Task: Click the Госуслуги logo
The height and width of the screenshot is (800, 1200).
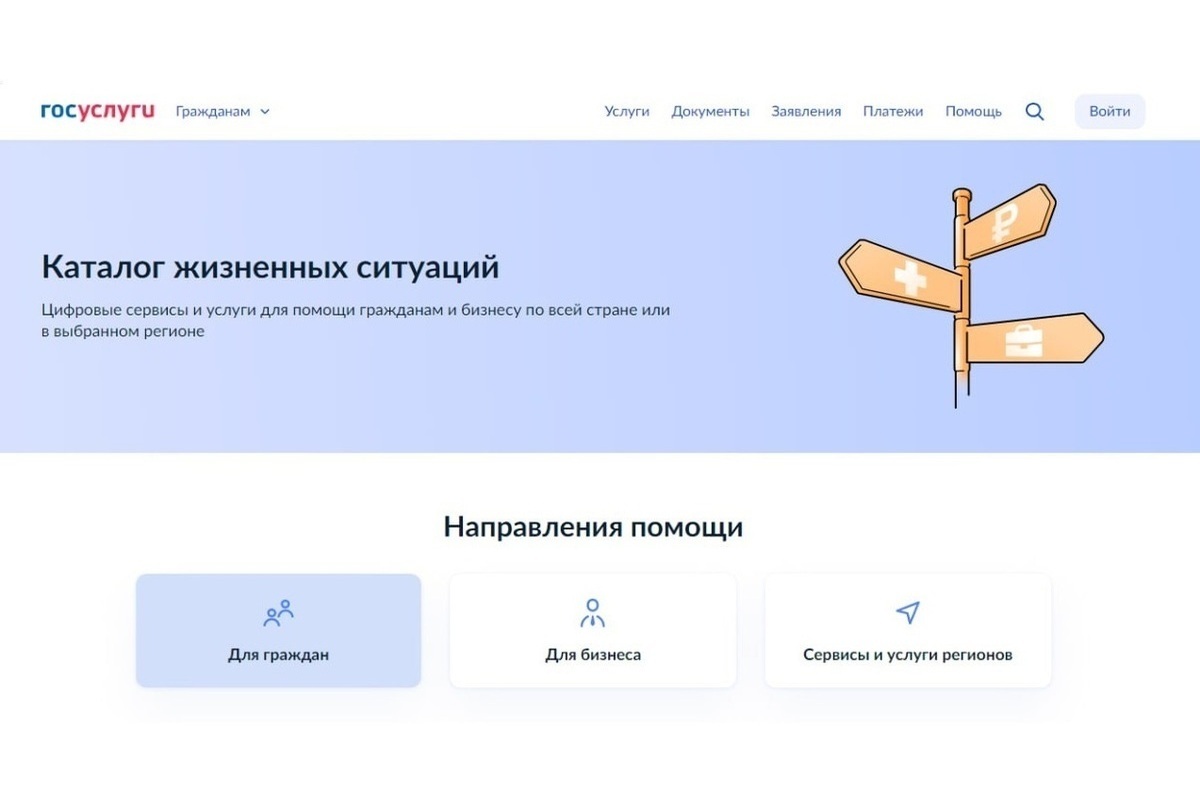Action: (96, 110)
